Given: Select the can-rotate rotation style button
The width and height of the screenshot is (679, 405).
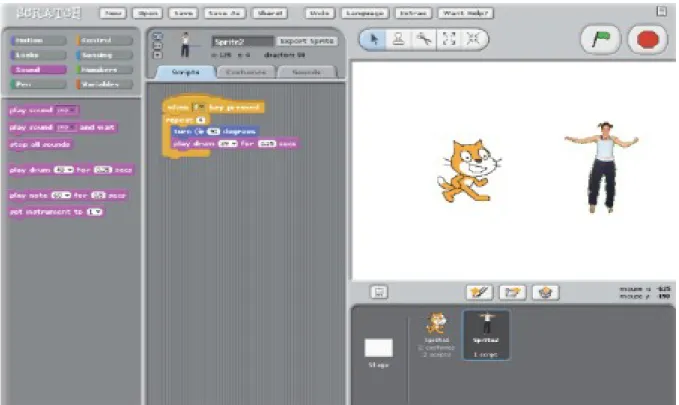Looking at the screenshot, I should (x=158, y=36).
